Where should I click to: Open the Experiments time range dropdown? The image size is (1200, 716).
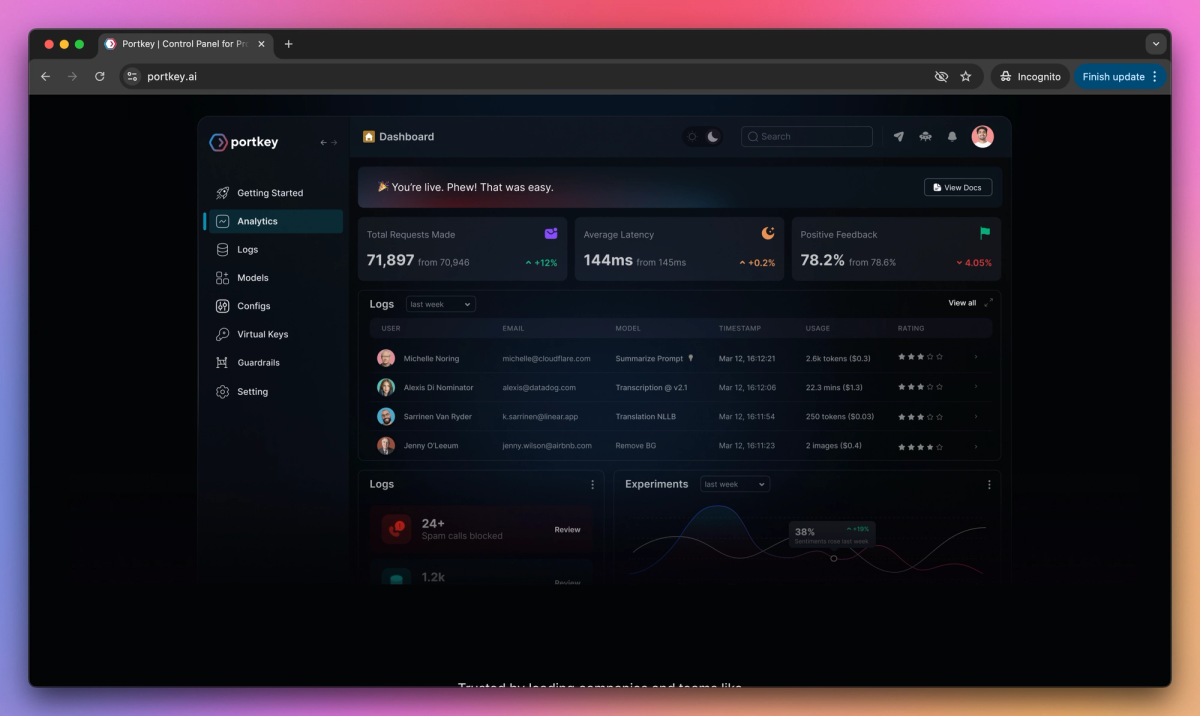[x=735, y=484]
